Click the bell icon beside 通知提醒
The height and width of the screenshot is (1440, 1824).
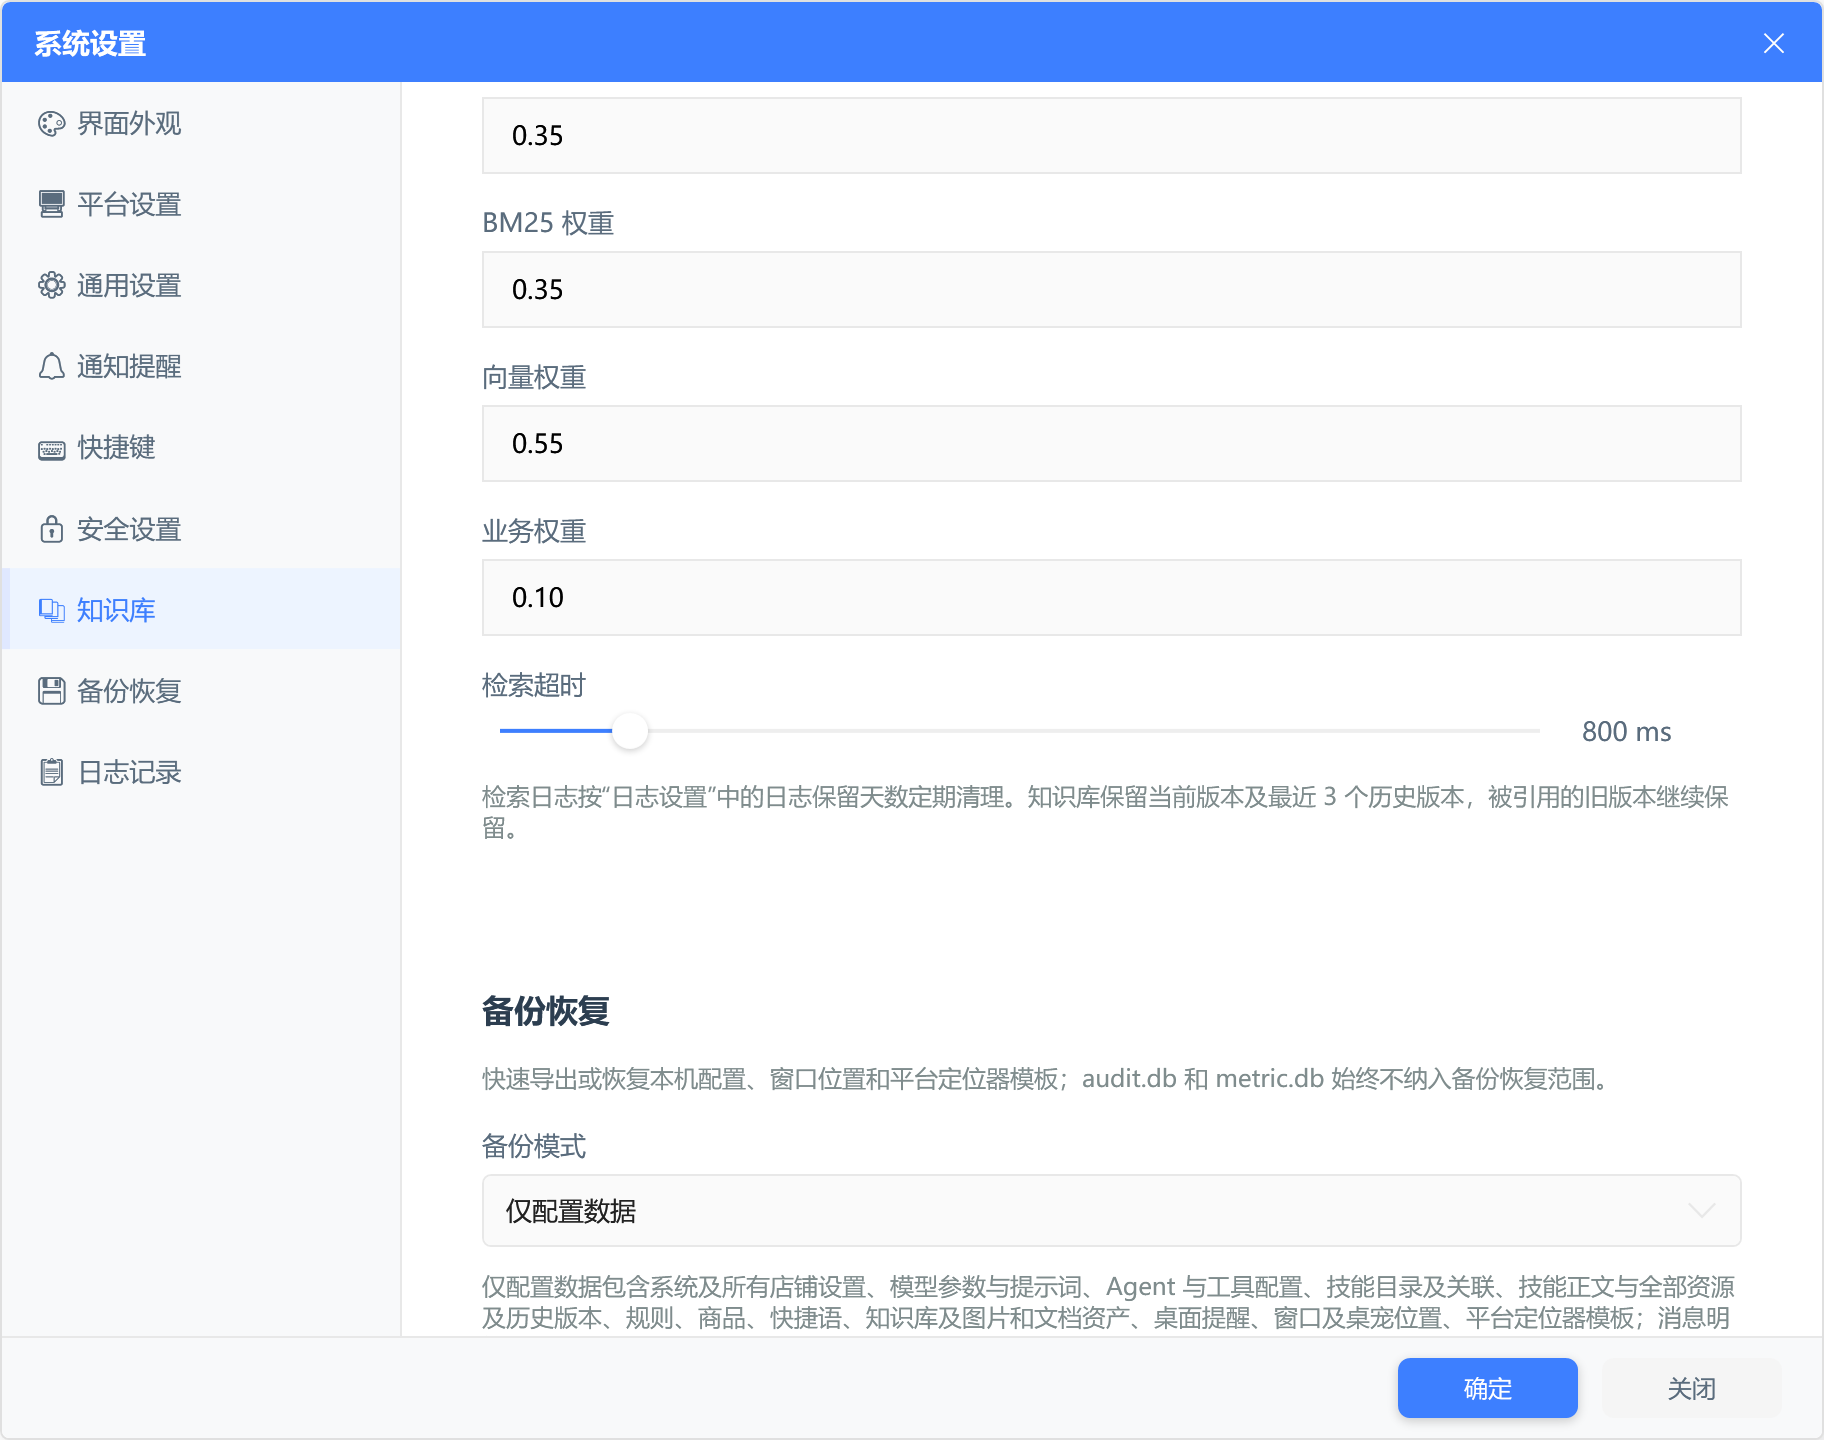point(51,366)
